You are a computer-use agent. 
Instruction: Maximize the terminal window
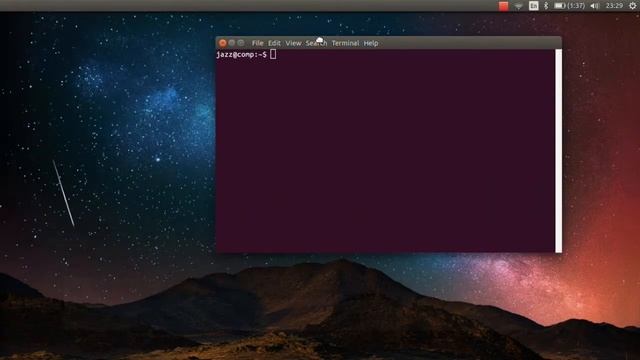(x=241, y=43)
